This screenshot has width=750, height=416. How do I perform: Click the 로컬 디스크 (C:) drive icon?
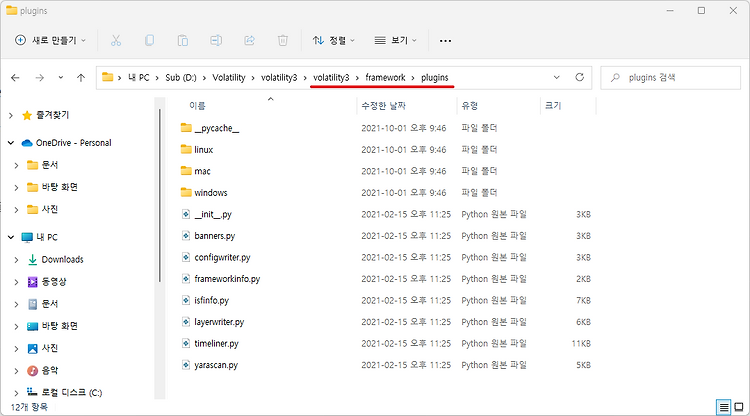[x=32, y=392]
